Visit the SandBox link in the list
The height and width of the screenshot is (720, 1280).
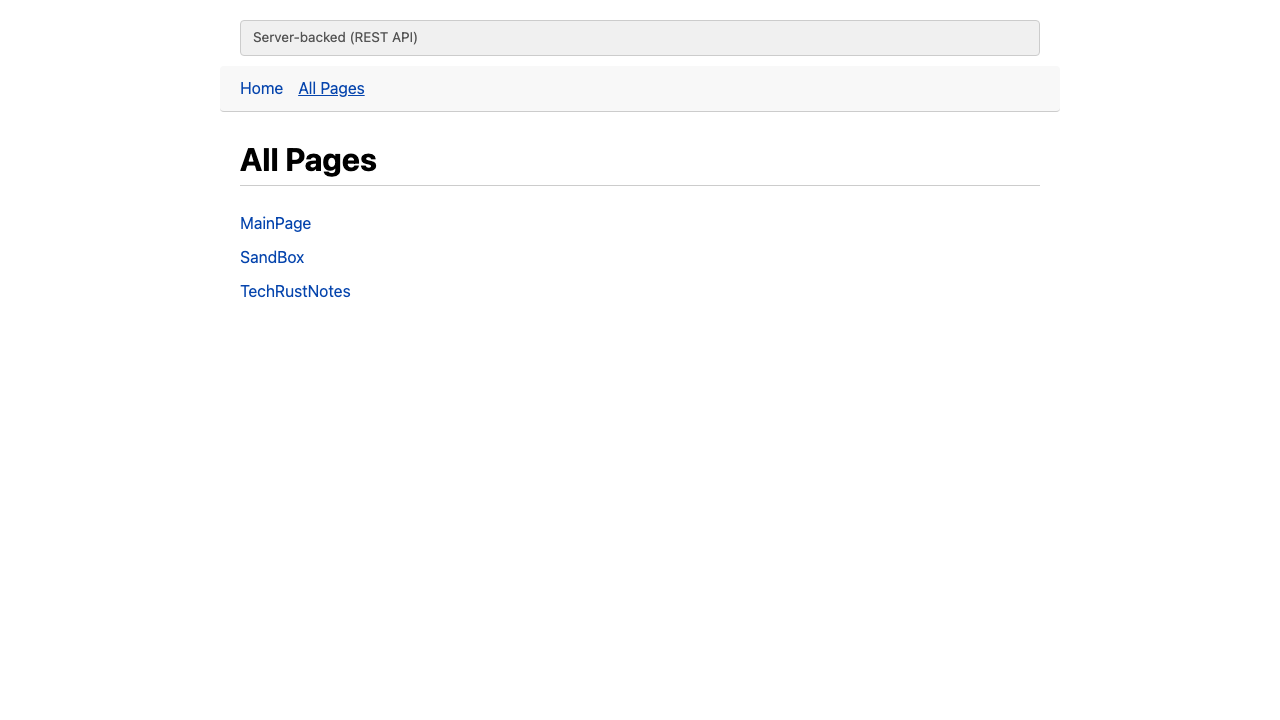coord(272,257)
